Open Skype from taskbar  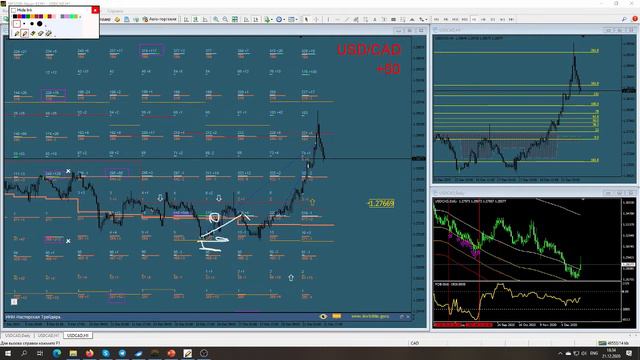point(106,353)
